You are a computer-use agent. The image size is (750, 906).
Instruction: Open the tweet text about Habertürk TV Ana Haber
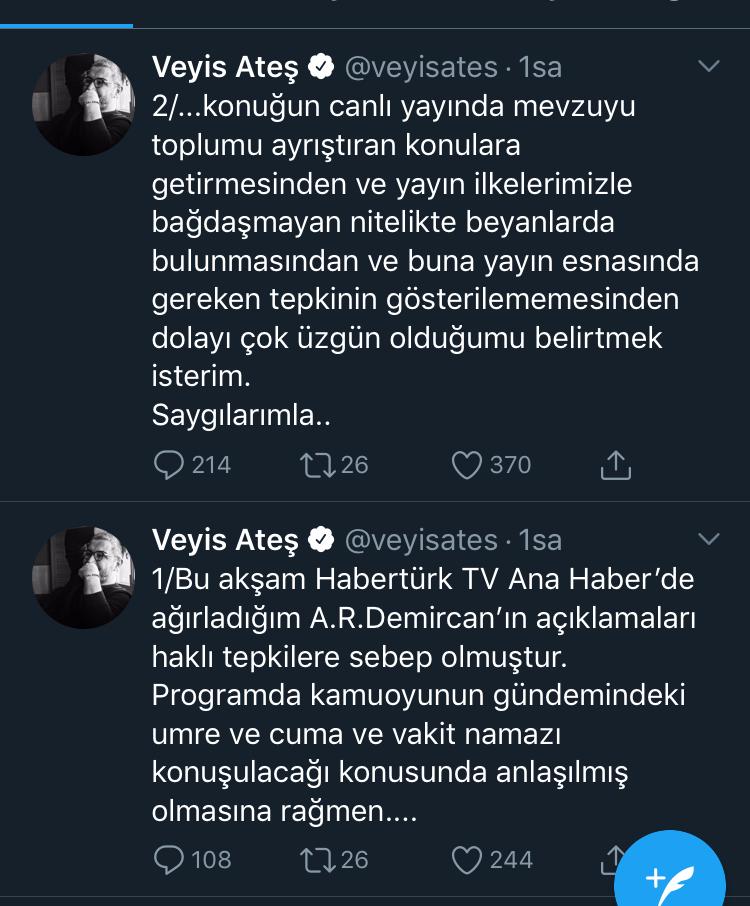[420, 696]
